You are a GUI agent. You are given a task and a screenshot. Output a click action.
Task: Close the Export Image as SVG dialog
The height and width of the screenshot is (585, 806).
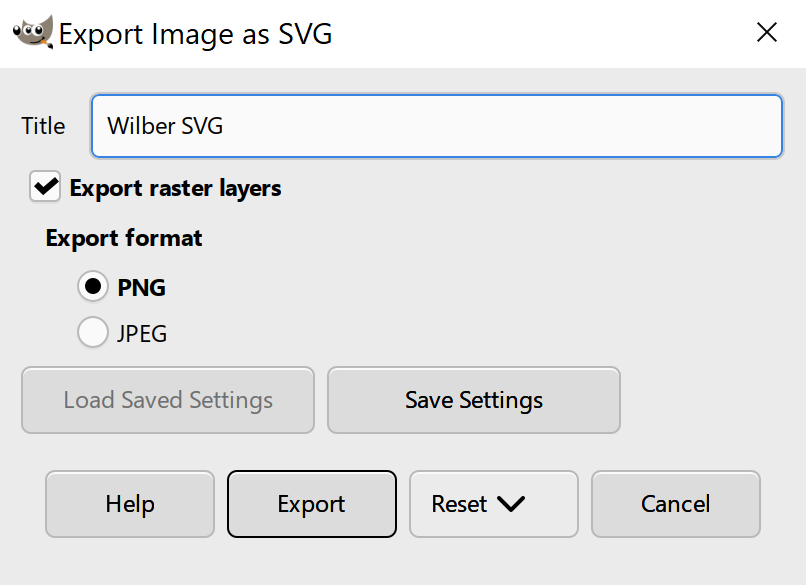[x=766, y=33]
